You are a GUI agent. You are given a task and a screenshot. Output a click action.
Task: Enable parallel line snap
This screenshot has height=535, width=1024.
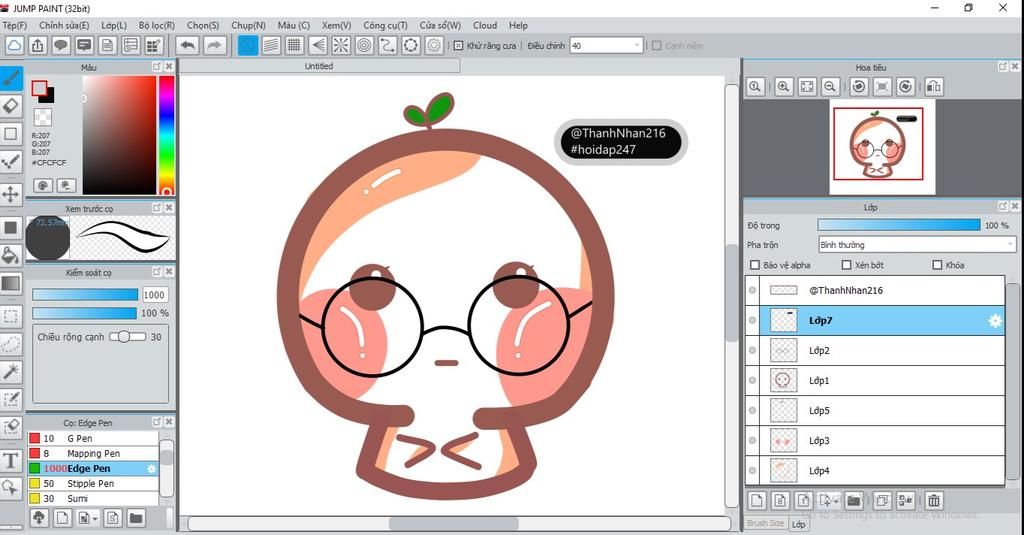coord(271,46)
